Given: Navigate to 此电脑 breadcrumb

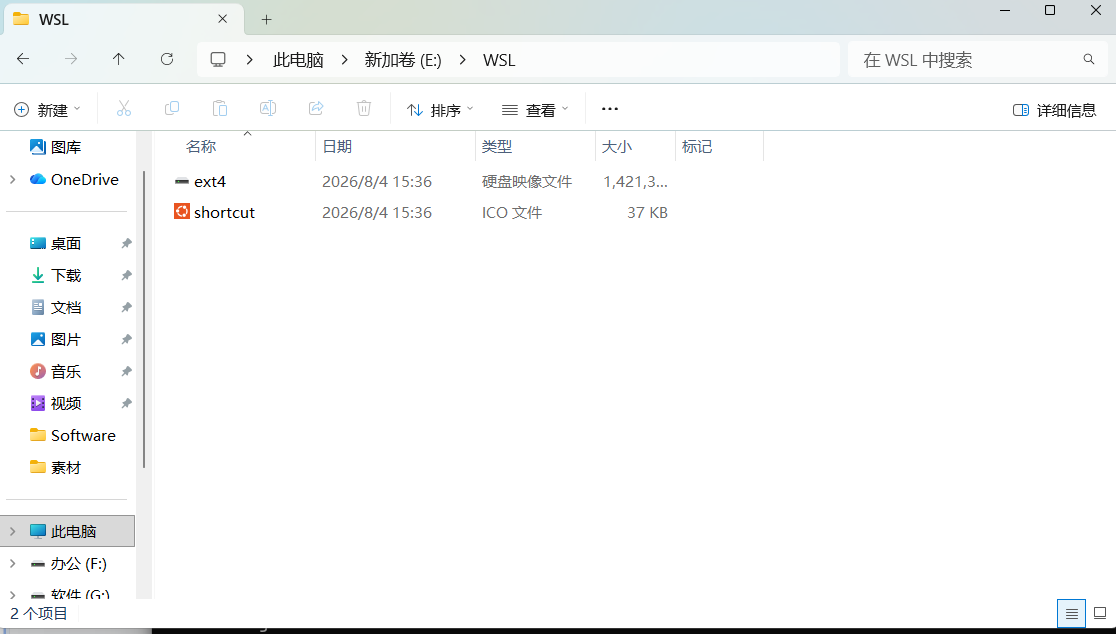Looking at the screenshot, I should [298, 60].
